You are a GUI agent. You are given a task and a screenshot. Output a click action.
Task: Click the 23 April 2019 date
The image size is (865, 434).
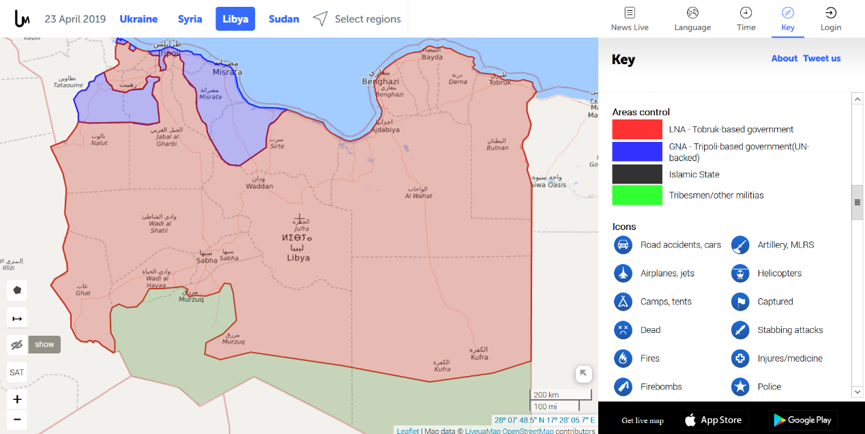coord(75,19)
